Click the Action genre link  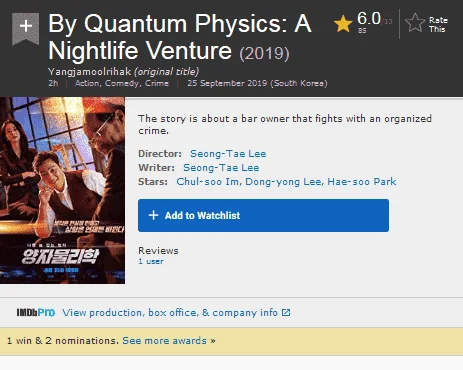pyautogui.click(x=87, y=83)
